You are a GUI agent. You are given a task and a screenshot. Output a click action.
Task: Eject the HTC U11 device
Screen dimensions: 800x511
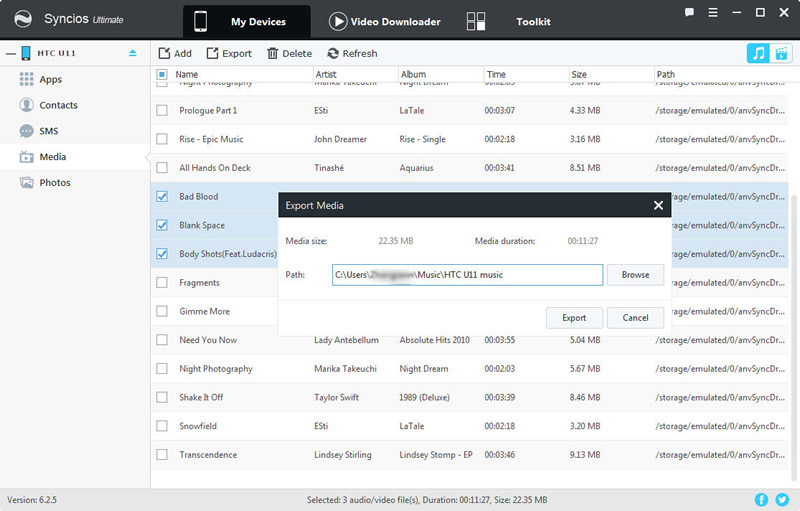coord(133,53)
